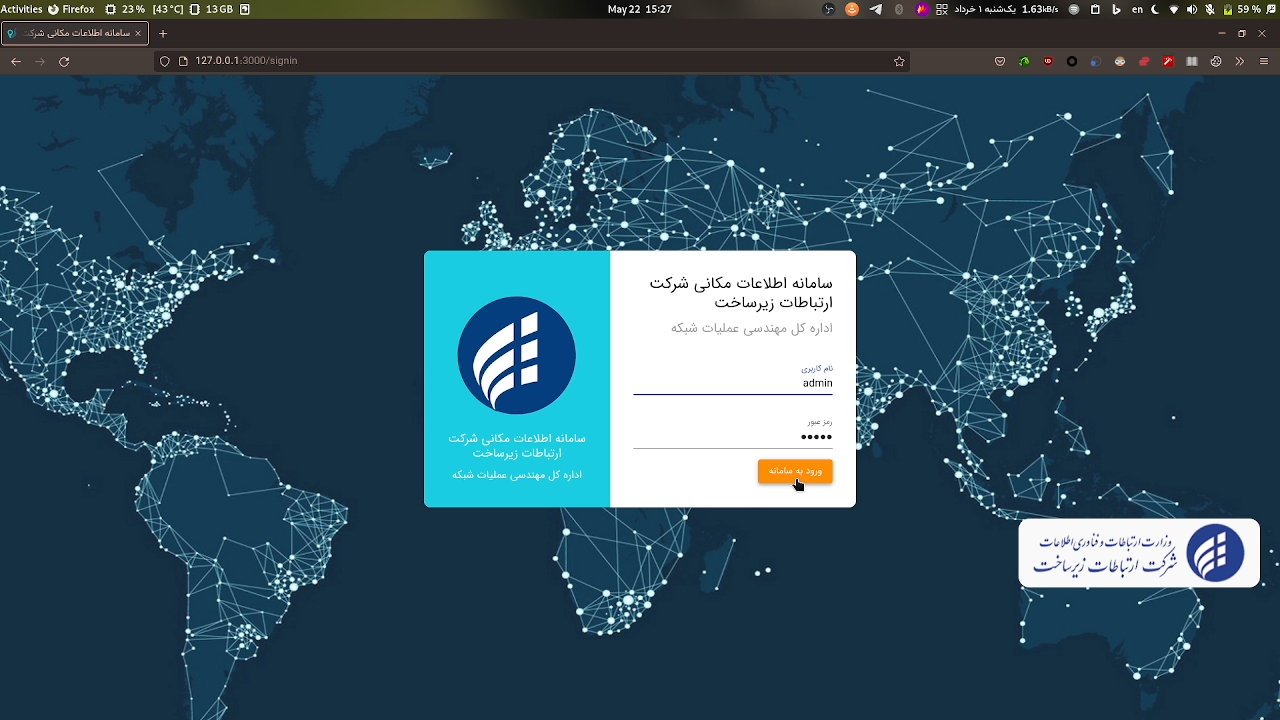Open the uBlock Origin extension popup

pyautogui.click(x=1048, y=61)
